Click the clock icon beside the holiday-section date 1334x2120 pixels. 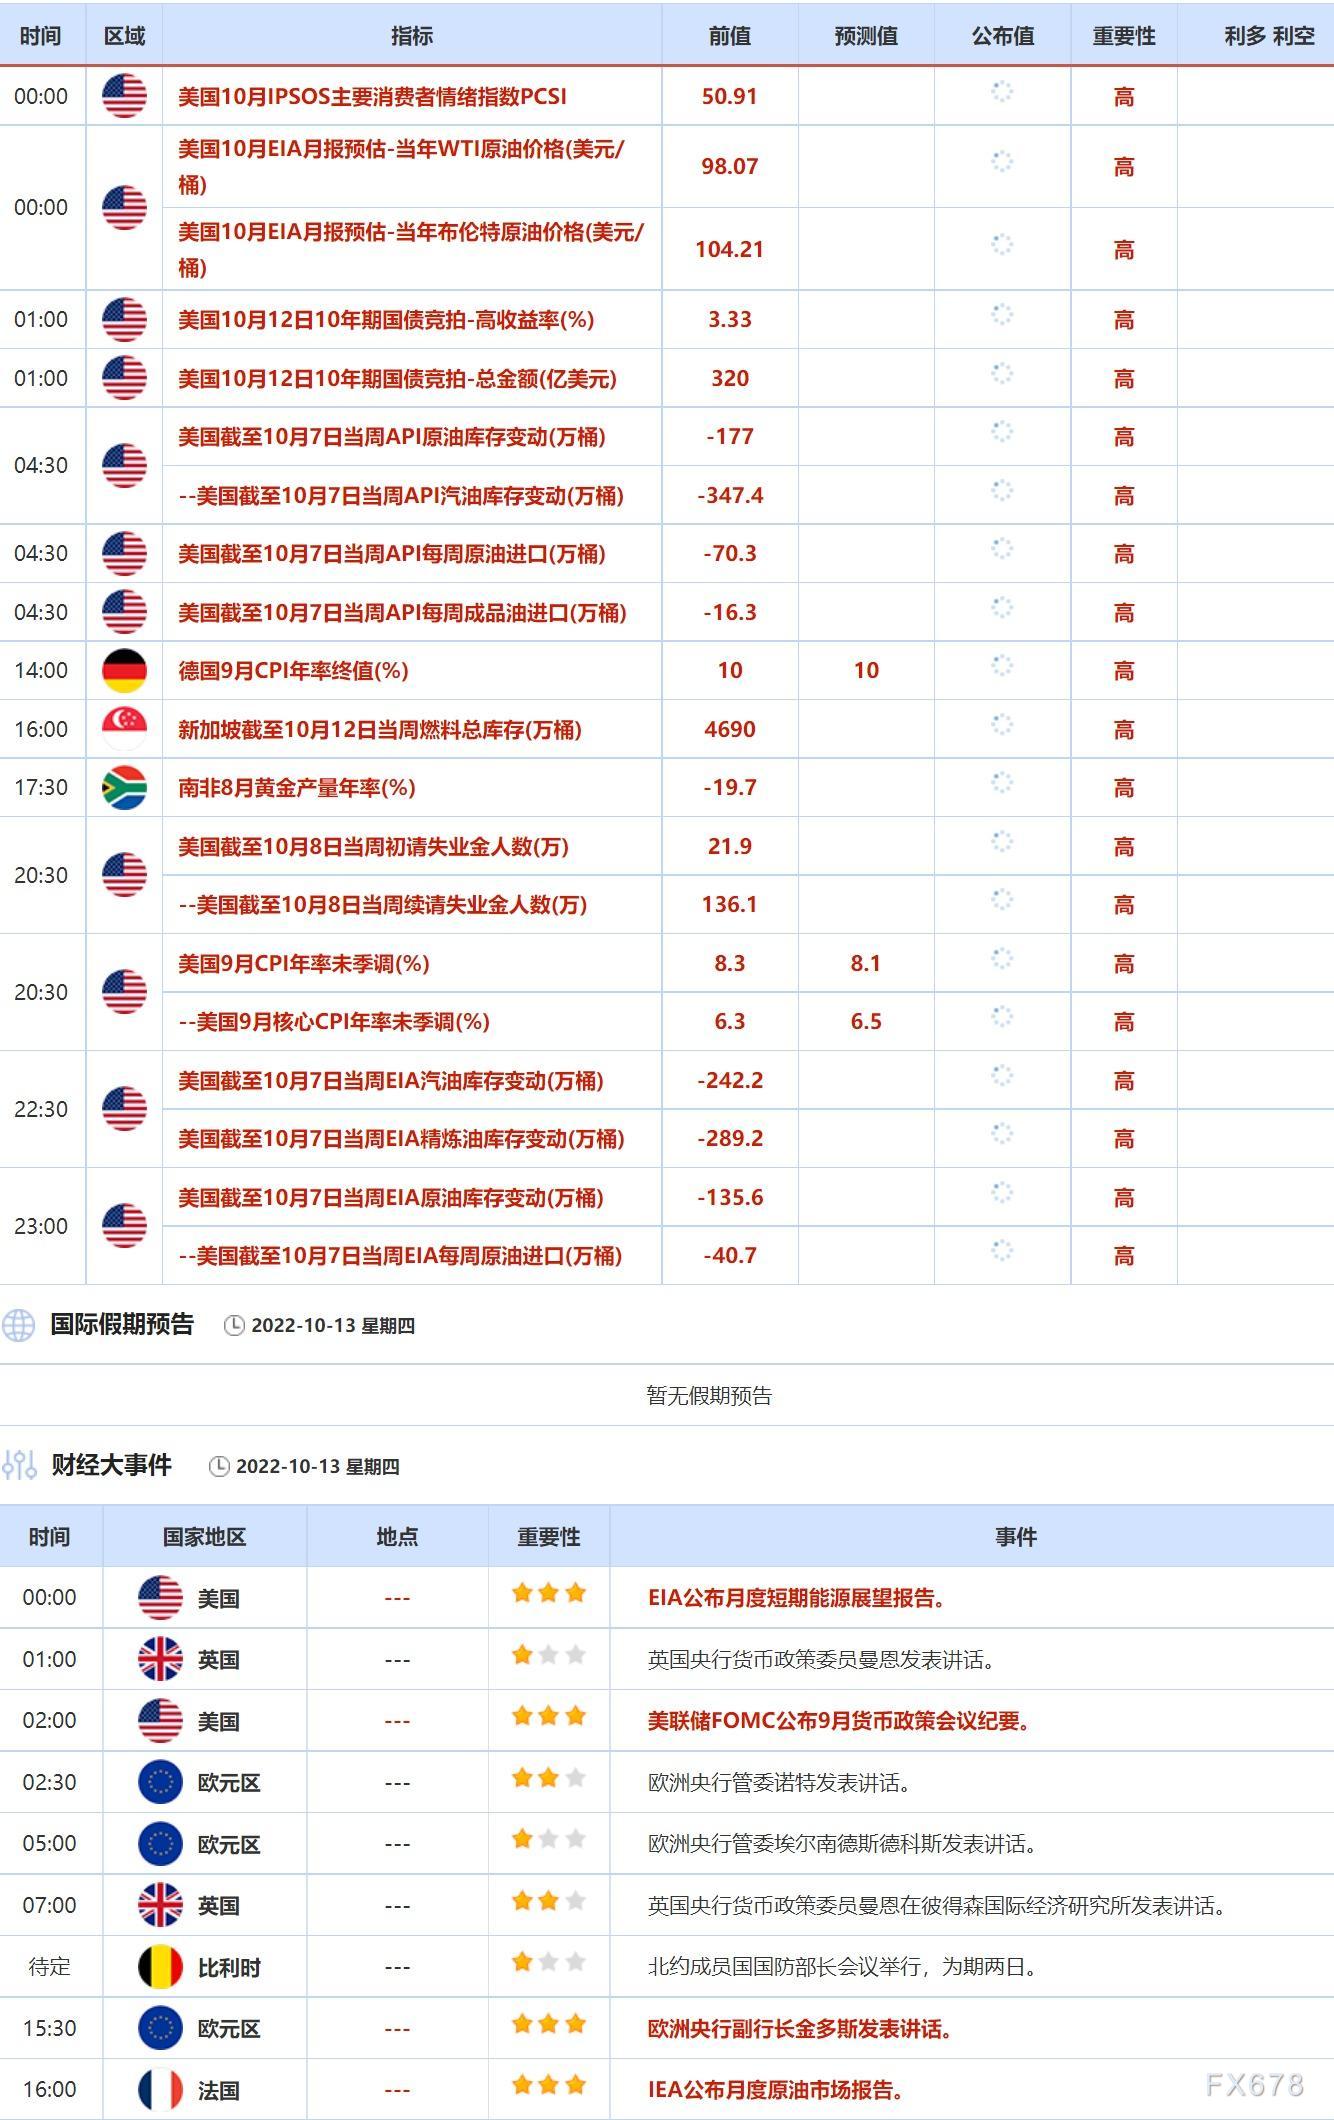234,1326
